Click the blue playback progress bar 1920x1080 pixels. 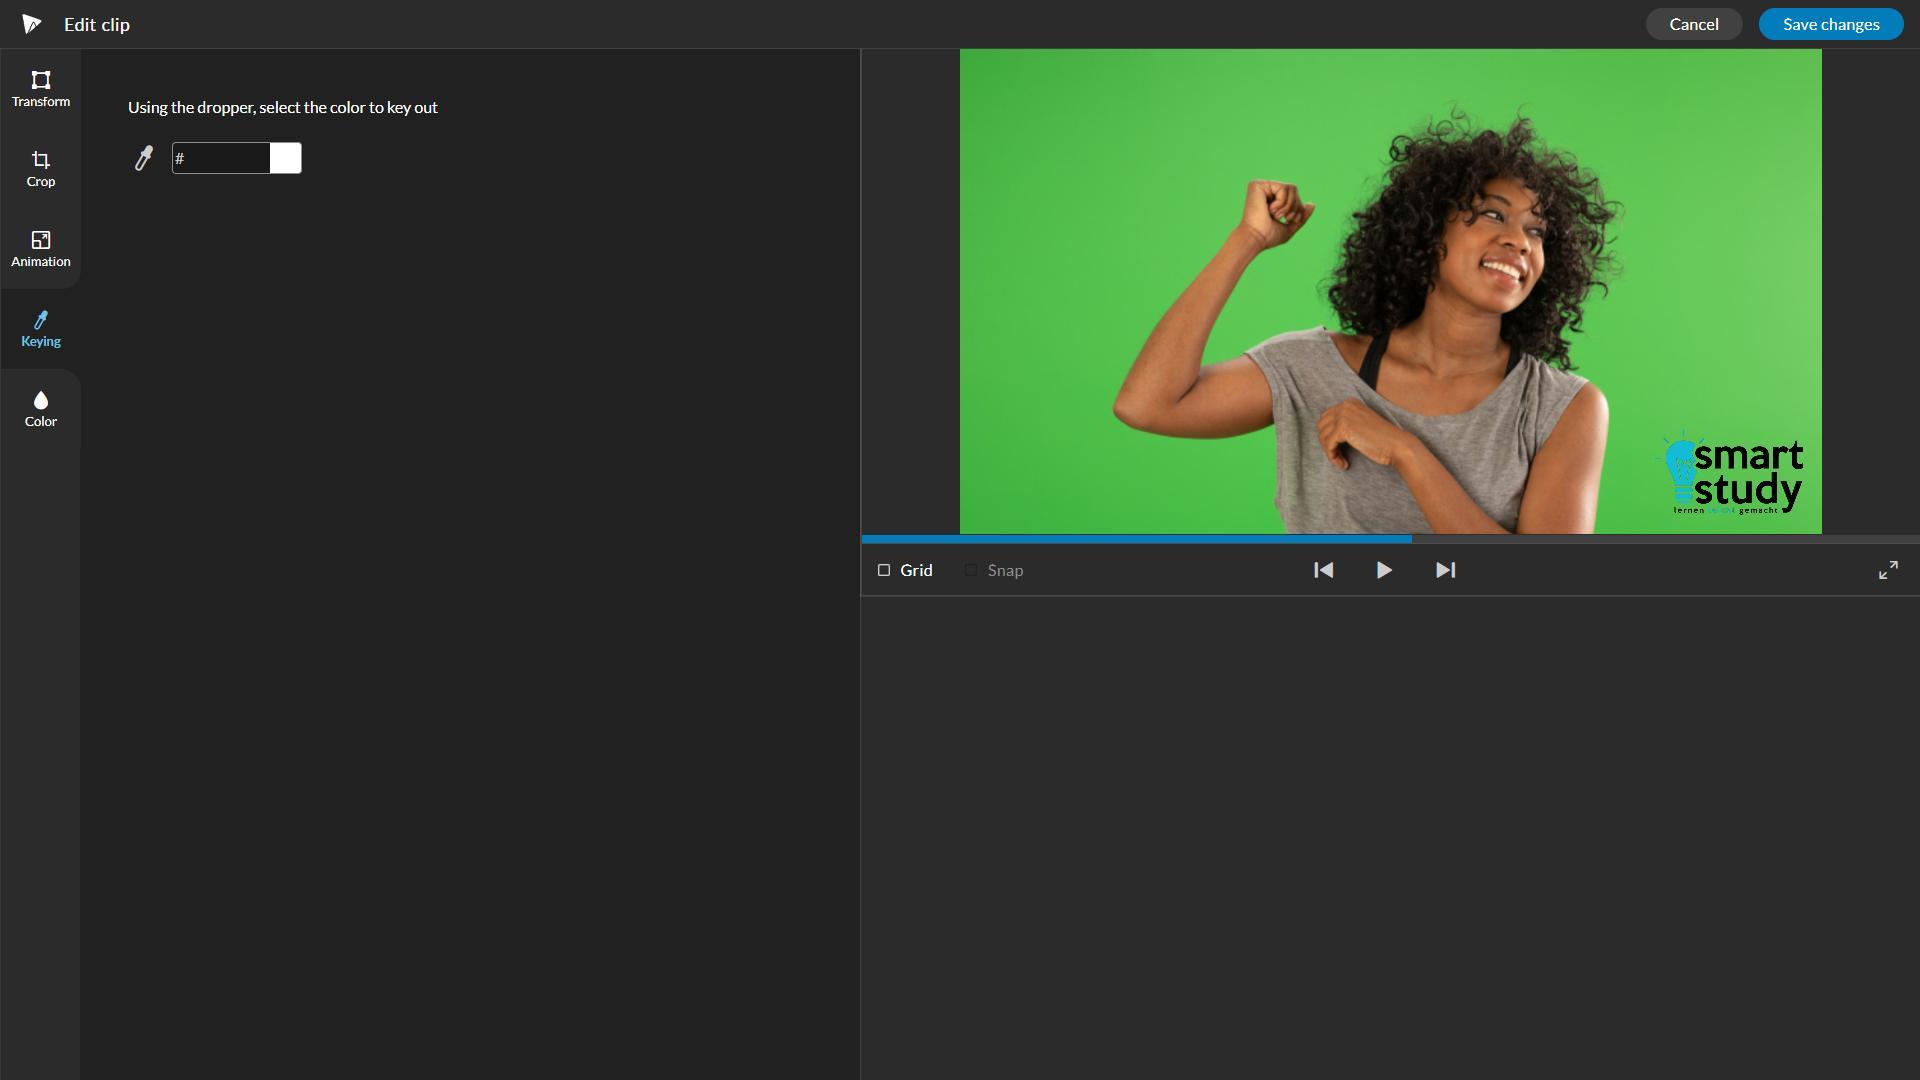[1136, 539]
